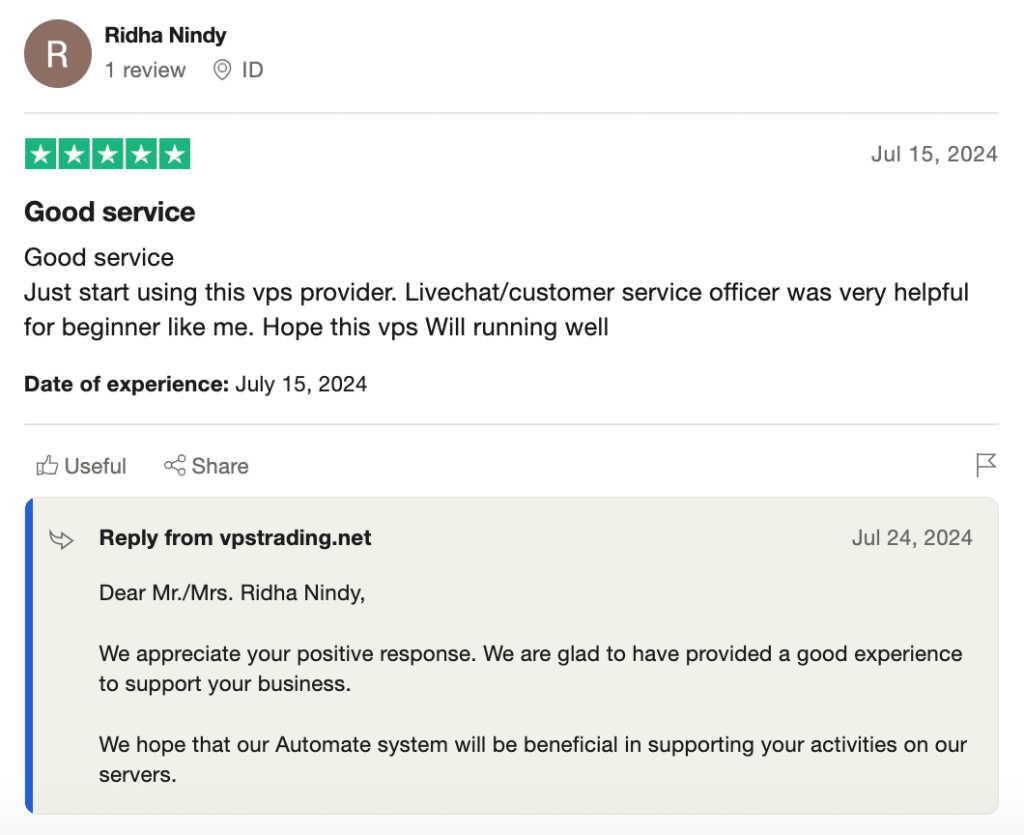The image size is (1024, 835).
Task: Click the 'Date of experience' line
Action: click(x=195, y=384)
